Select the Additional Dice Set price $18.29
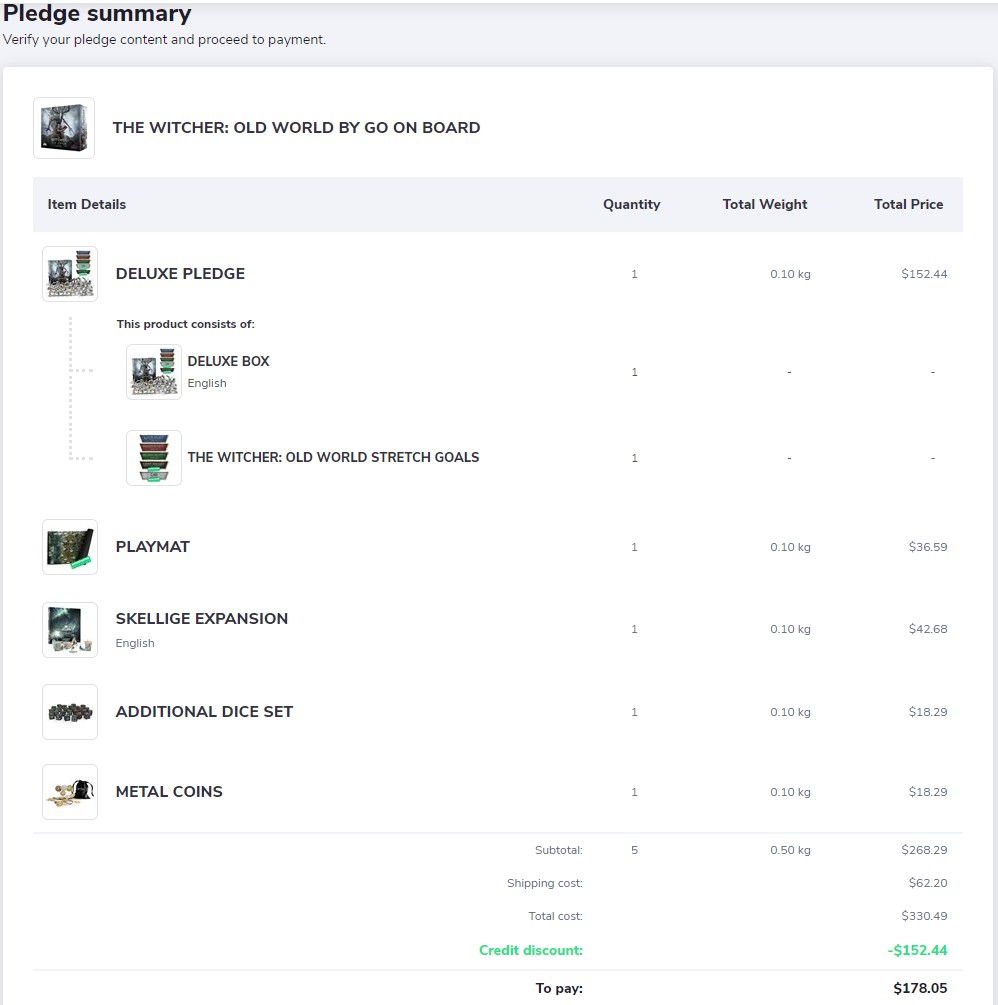This screenshot has height=1005, width=998. pyautogui.click(x=927, y=711)
